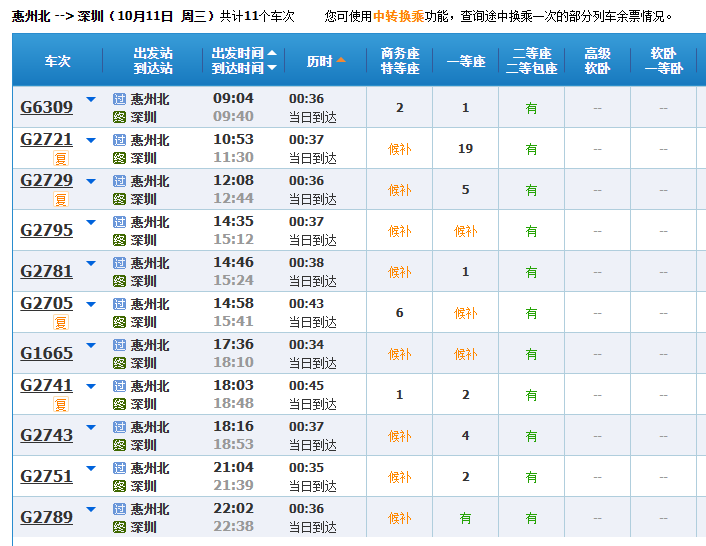Click first class count 19 for G2721
Viewport: 706px width, 546px height.
point(466,149)
